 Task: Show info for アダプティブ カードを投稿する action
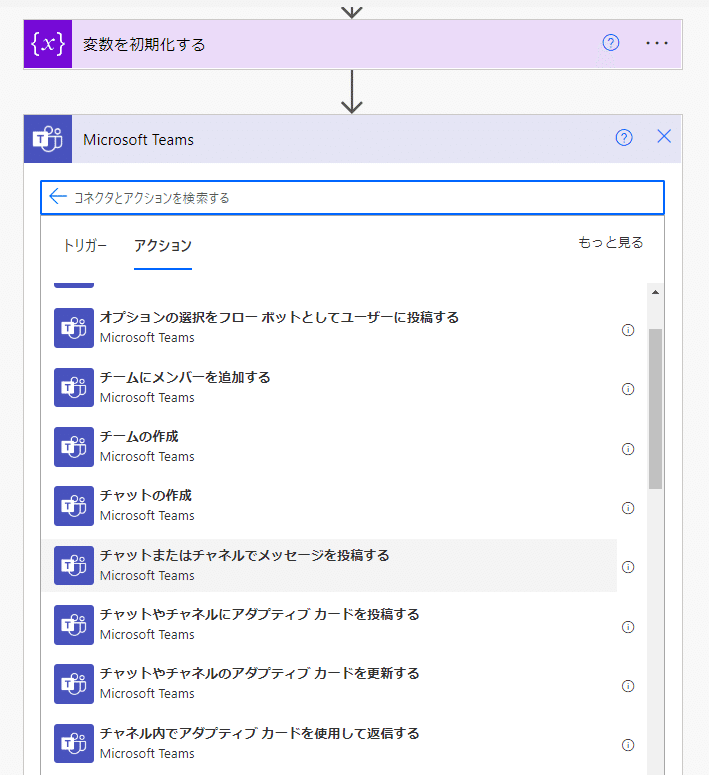(x=628, y=627)
